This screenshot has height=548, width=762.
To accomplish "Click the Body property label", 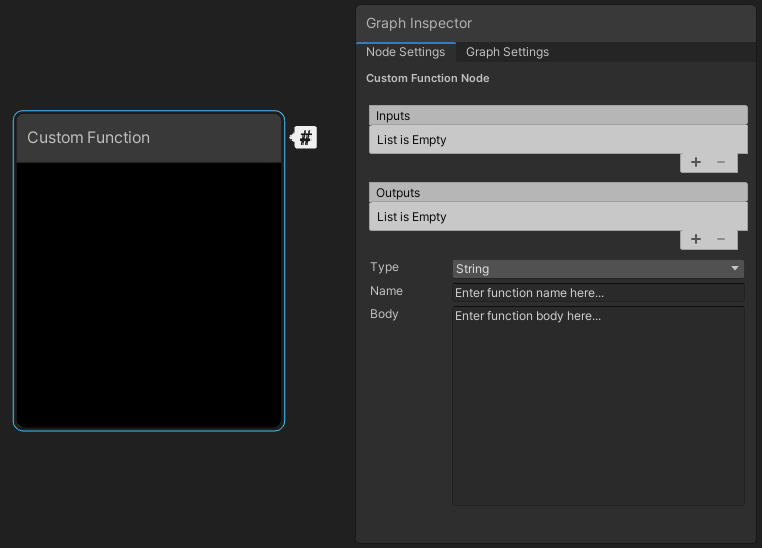I will point(384,314).
